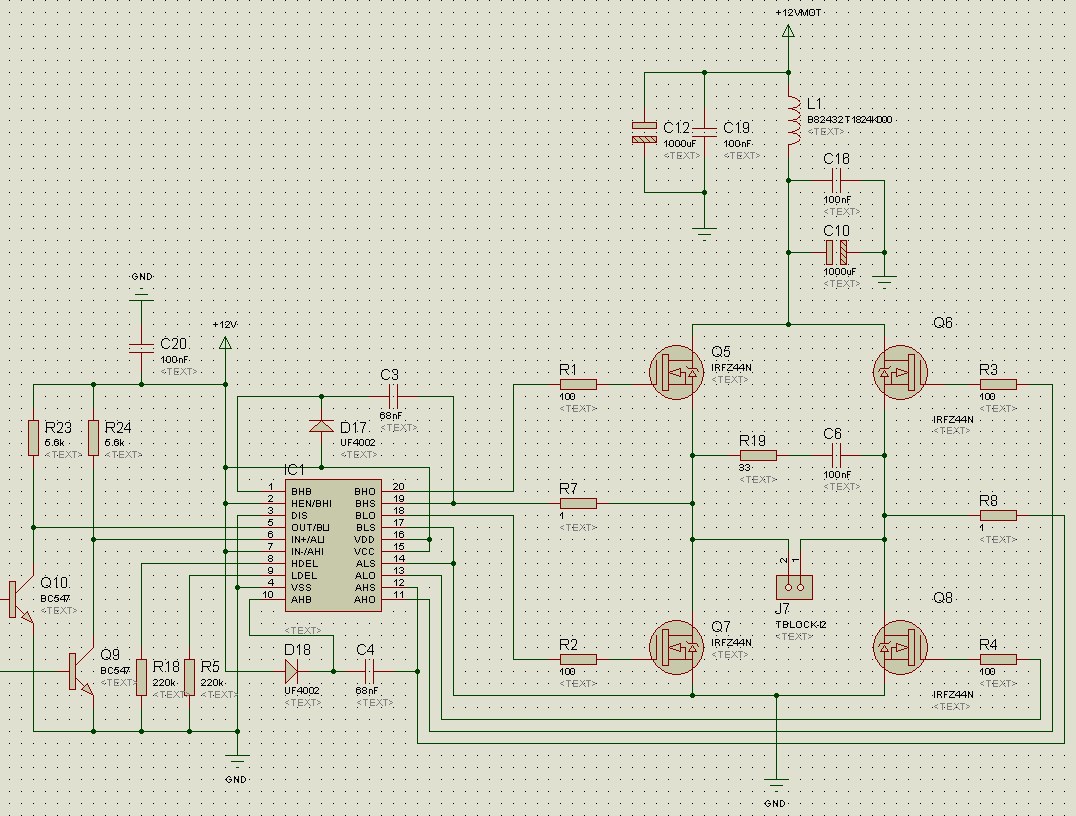Click the IRFZ44N label beside Q5
This screenshot has width=1076, height=816.
[732, 368]
